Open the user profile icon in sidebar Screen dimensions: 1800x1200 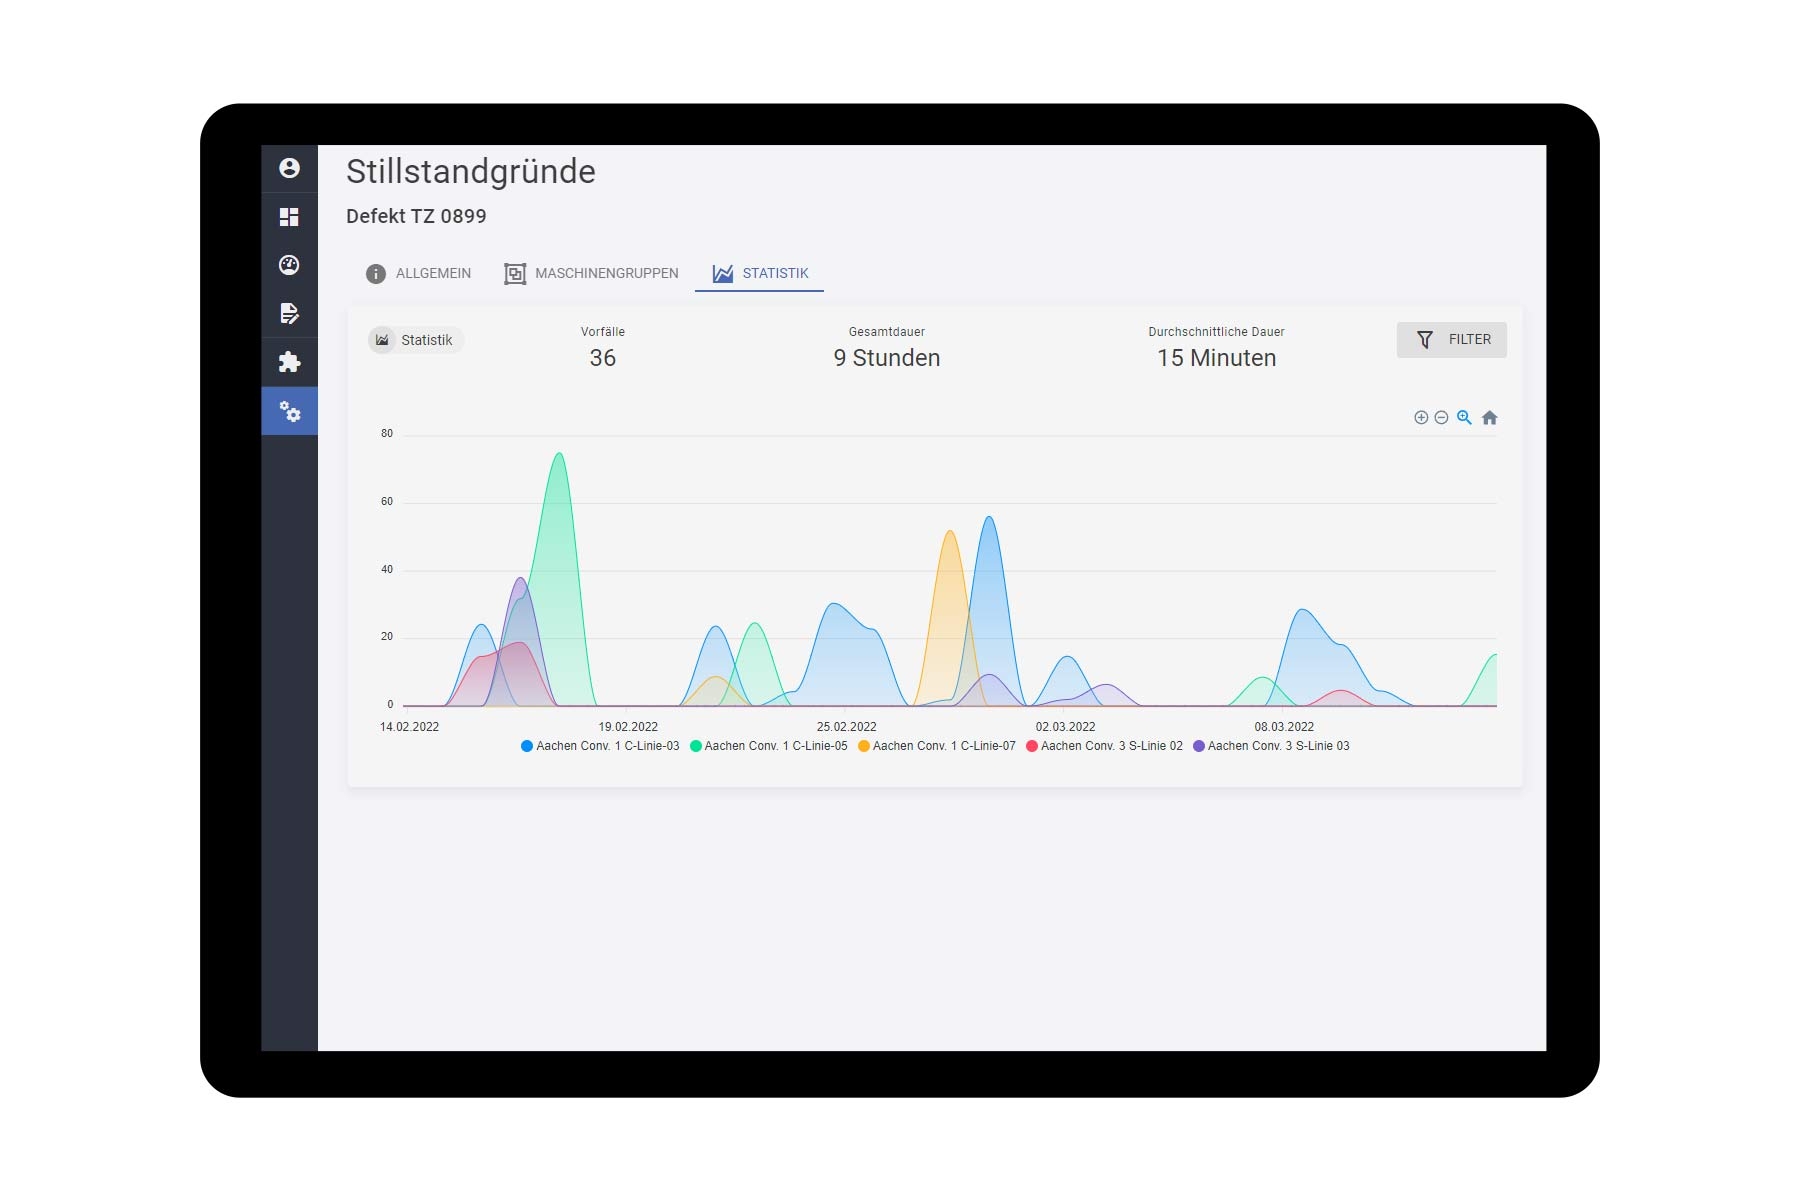click(x=289, y=168)
